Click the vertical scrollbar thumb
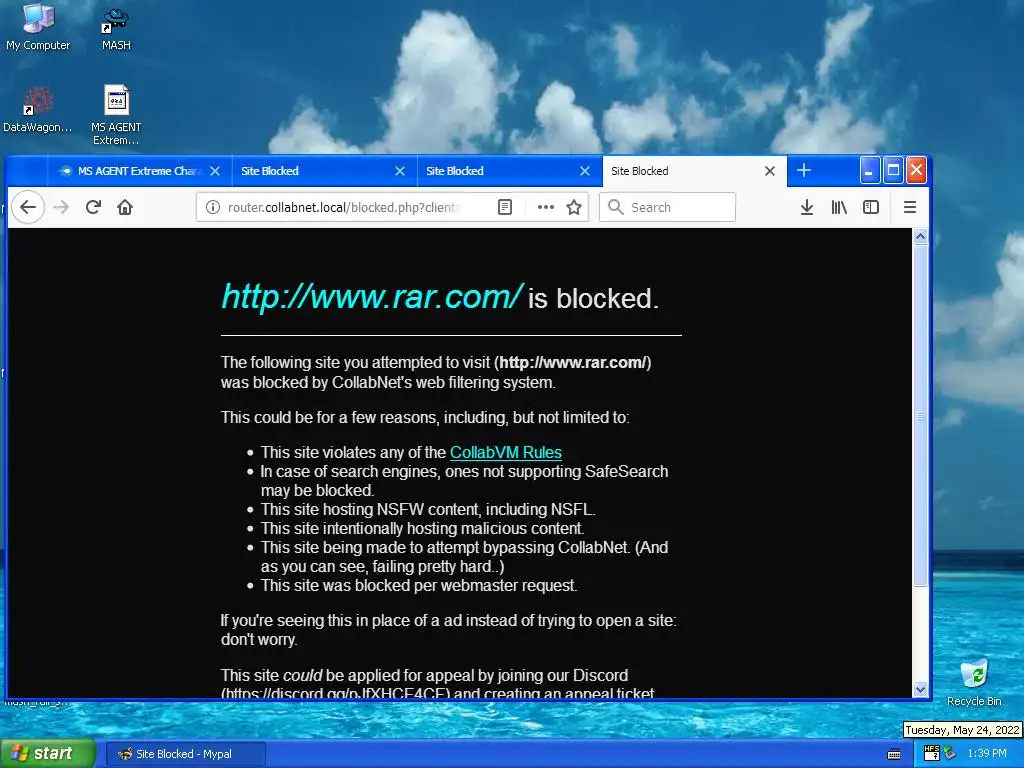Screen dimensions: 1024x768 coord(920,415)
